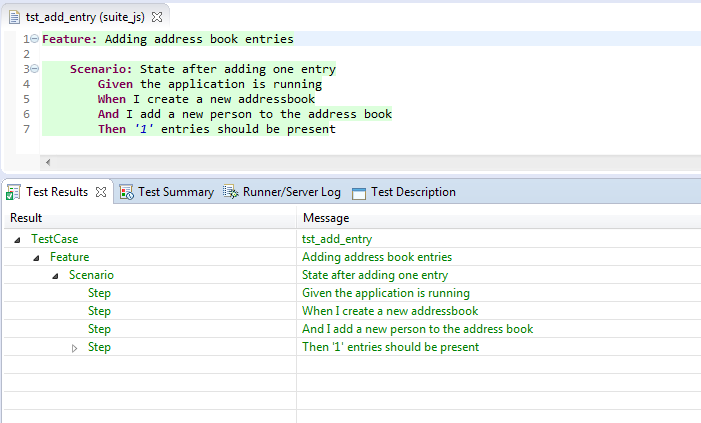Expand the last Step tree node
Viewport: 701px width, 423px height.
pos(74,348)
